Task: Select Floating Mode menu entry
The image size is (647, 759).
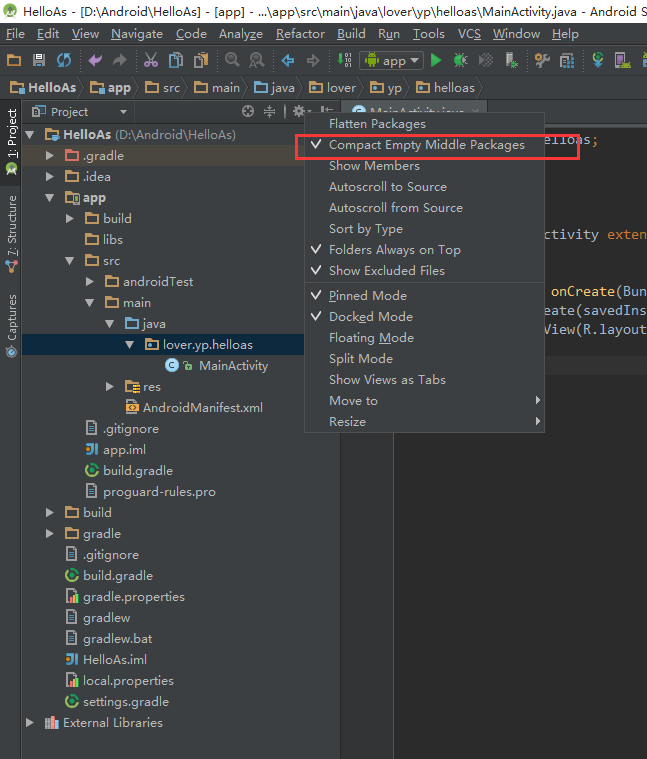Action: coord(424,338)
